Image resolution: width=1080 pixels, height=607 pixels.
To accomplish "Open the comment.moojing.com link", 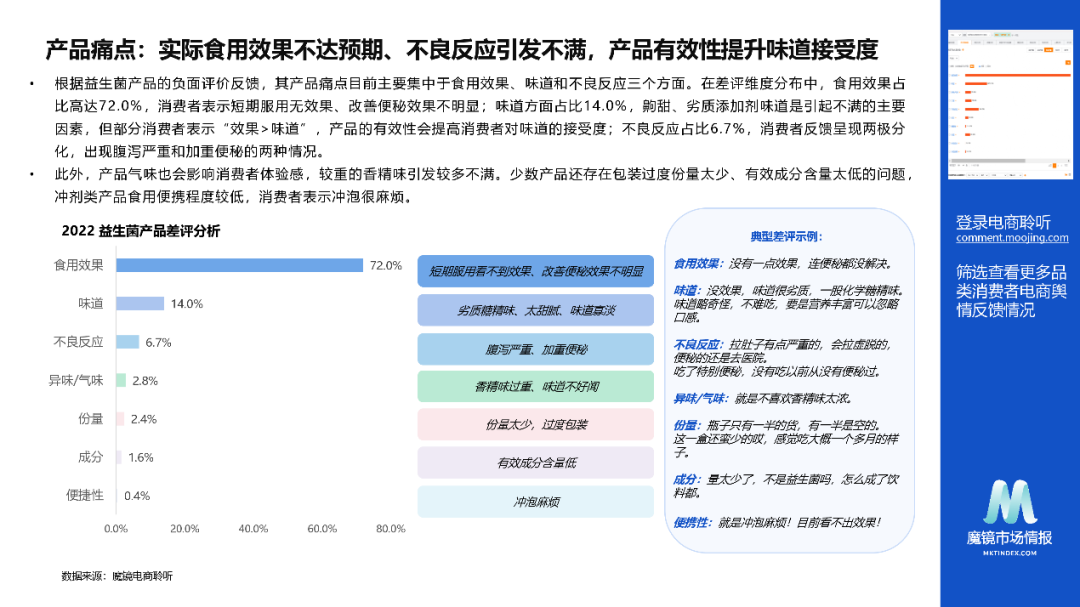I will (x=1011, y=238).
